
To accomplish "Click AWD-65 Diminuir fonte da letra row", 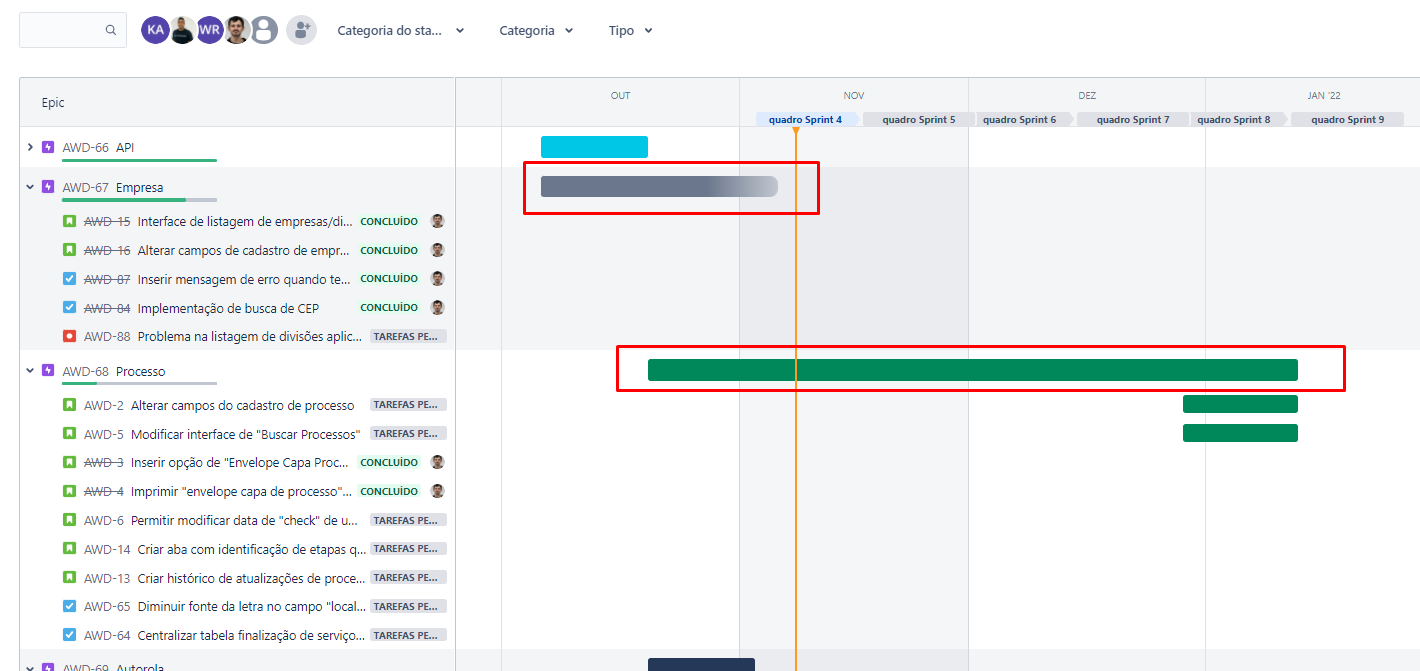I will coord(238,606).
